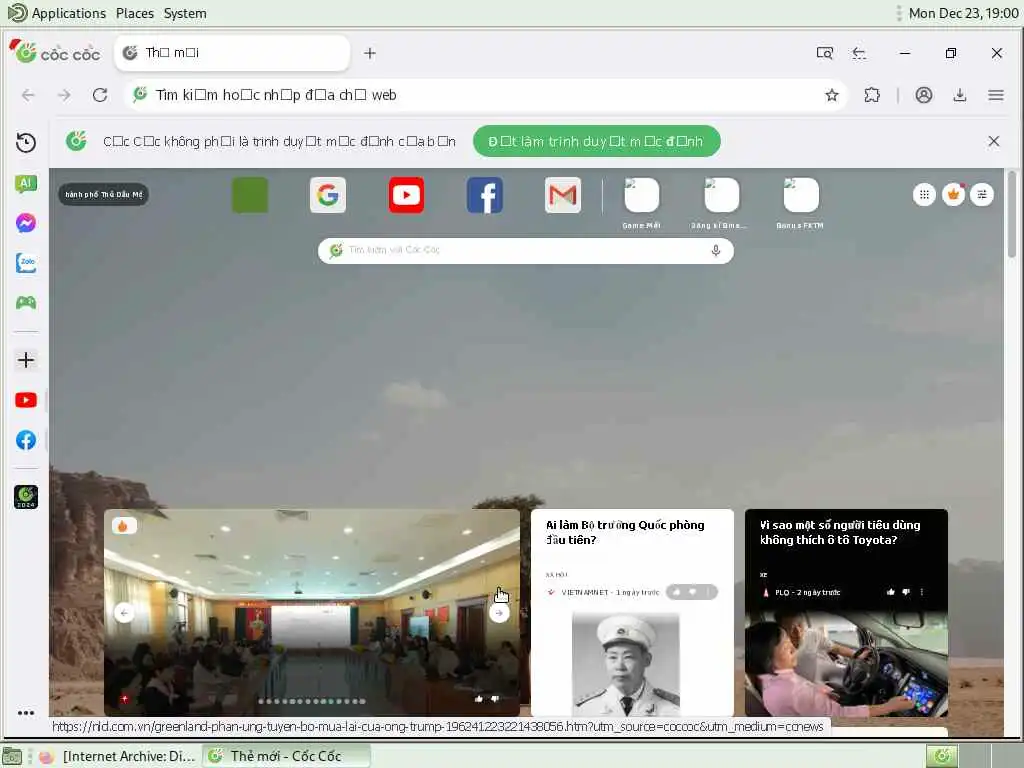Like the Toyota article with thumbs up
This screenshot has width=1024, height=768.
click(x=890, y=592)
